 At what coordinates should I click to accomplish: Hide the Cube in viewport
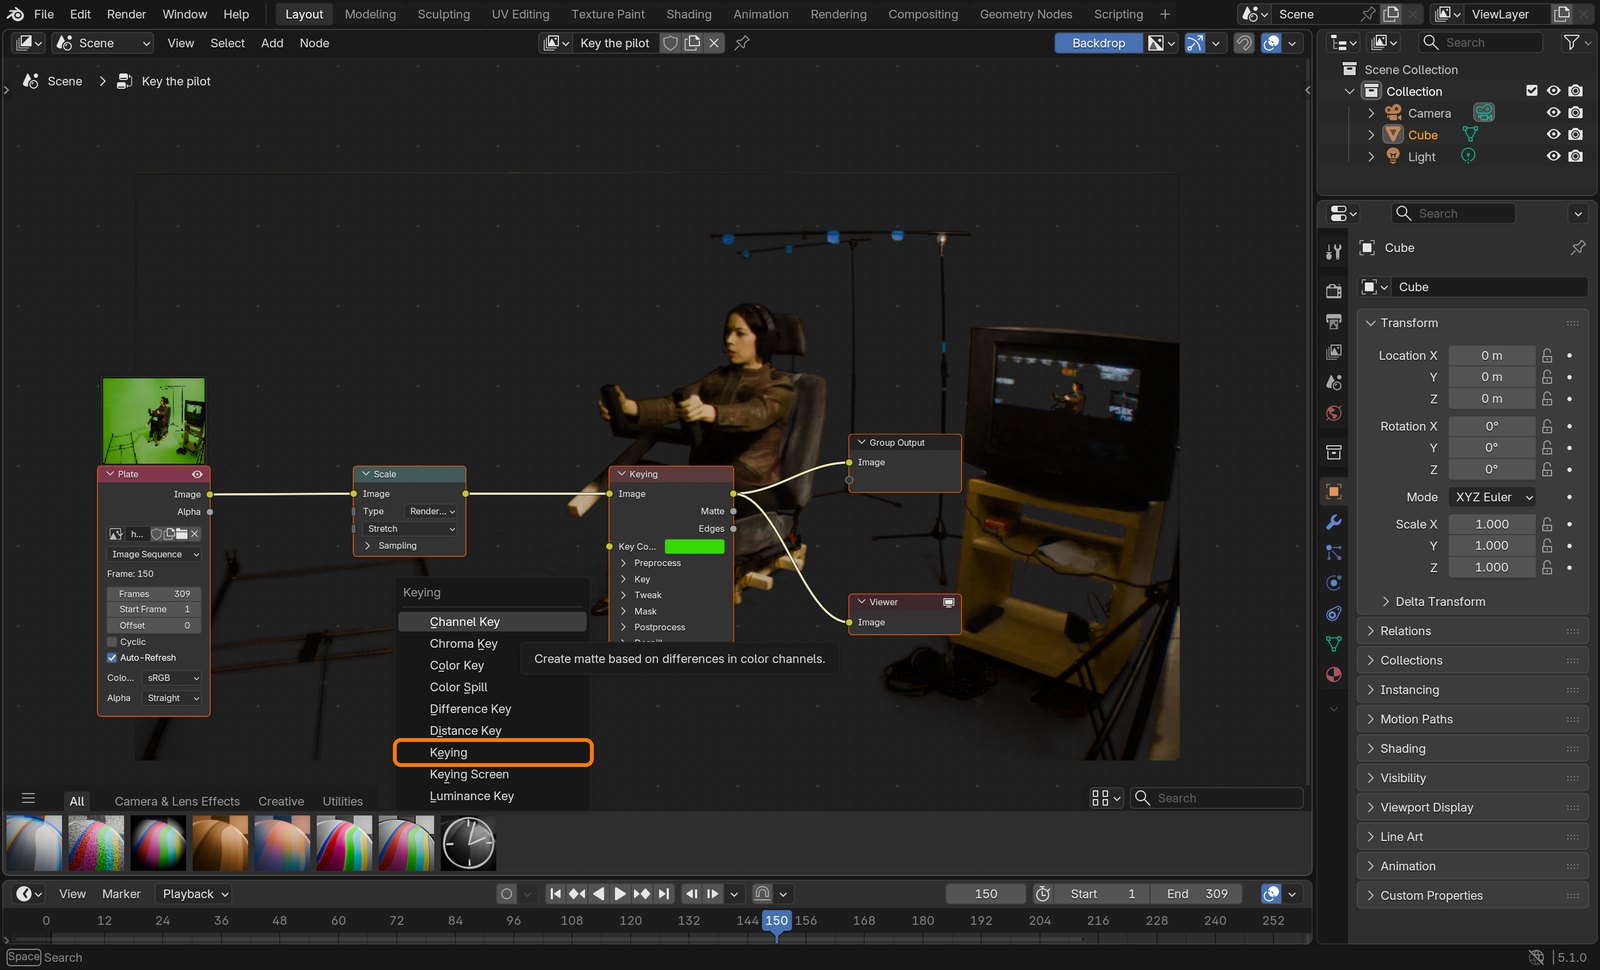pyautogui.click(x=1553, y=135)
